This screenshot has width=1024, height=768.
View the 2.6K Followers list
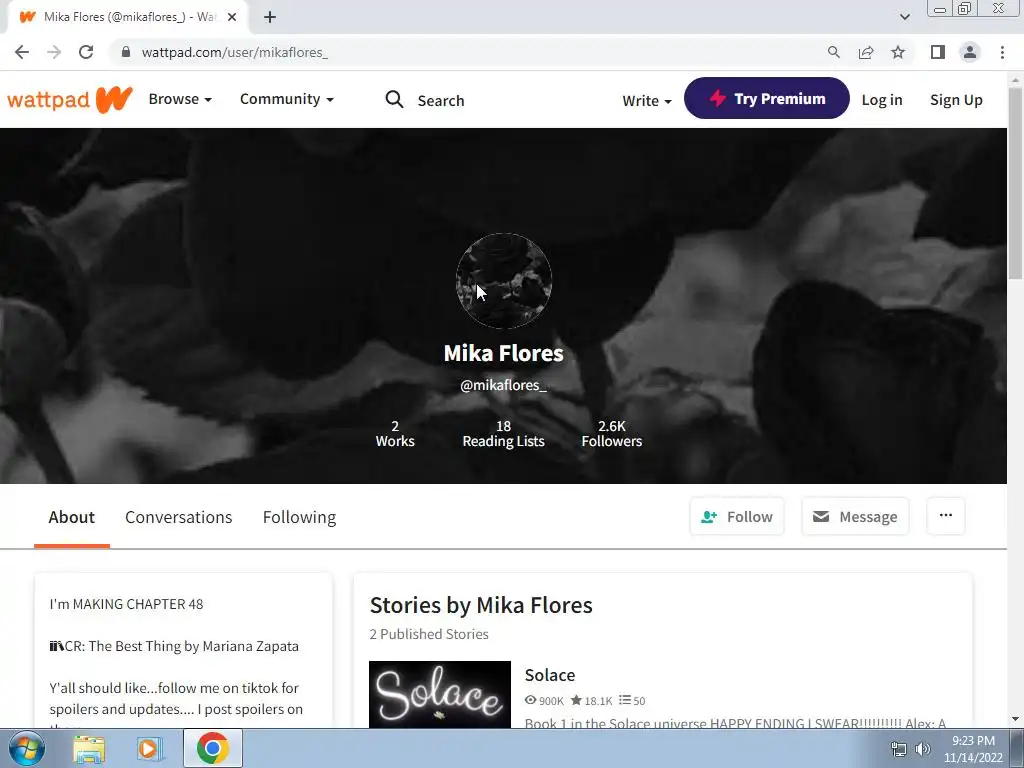tap(612, 434)
